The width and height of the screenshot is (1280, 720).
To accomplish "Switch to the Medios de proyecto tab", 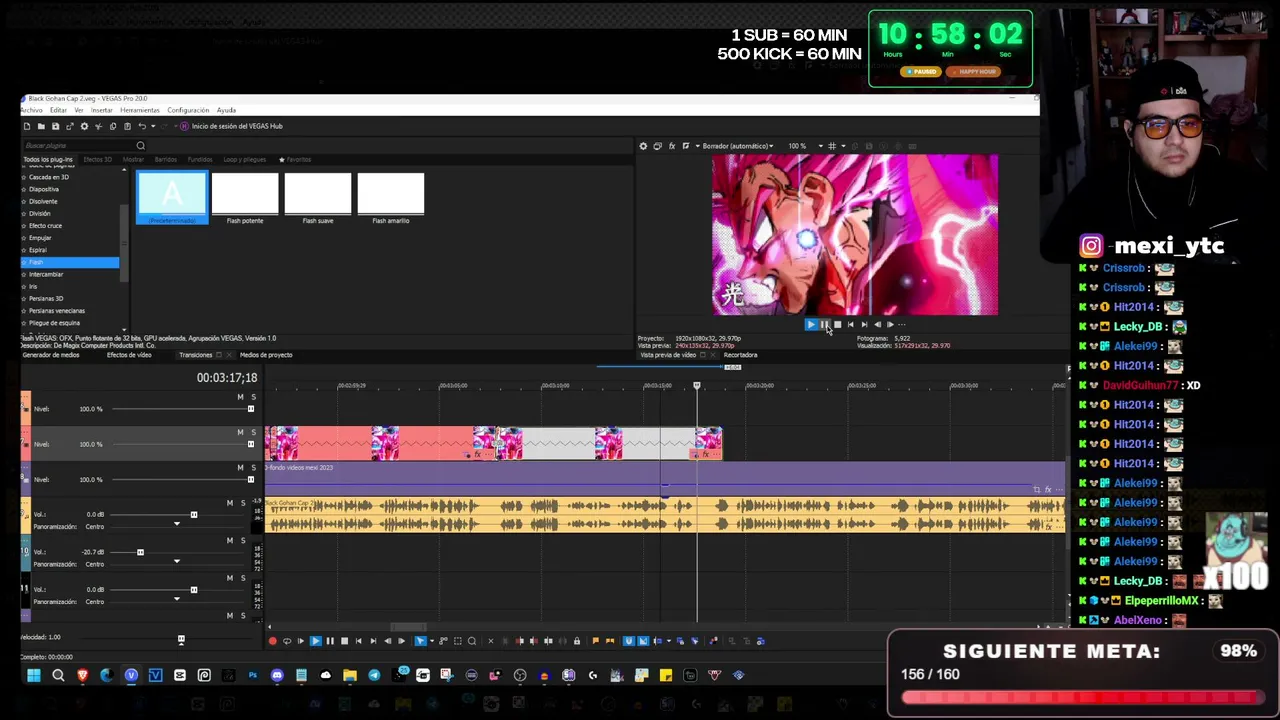I will click(266, 355).
